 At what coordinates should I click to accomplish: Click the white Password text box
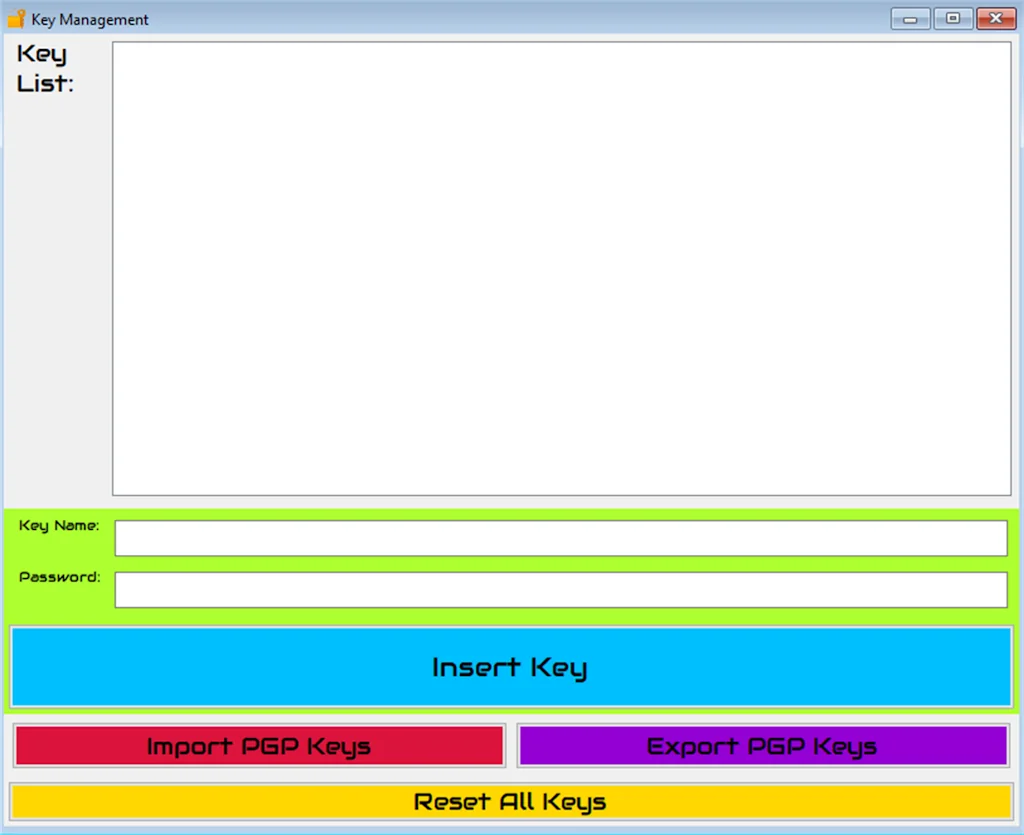[x=560, y=589]
